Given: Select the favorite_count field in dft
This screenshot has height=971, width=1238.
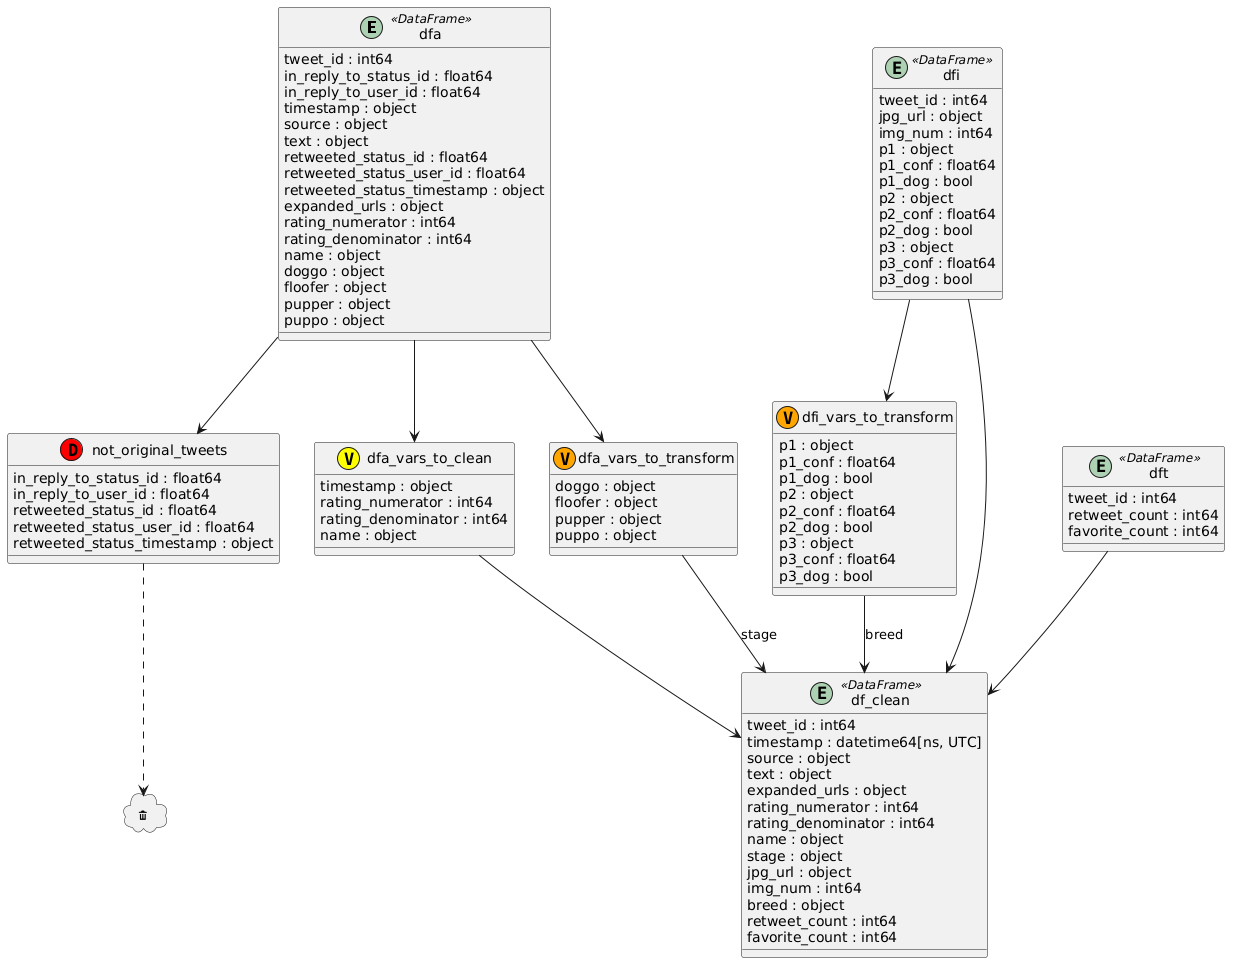Looking at the screenshot, I should (1143, 531).
